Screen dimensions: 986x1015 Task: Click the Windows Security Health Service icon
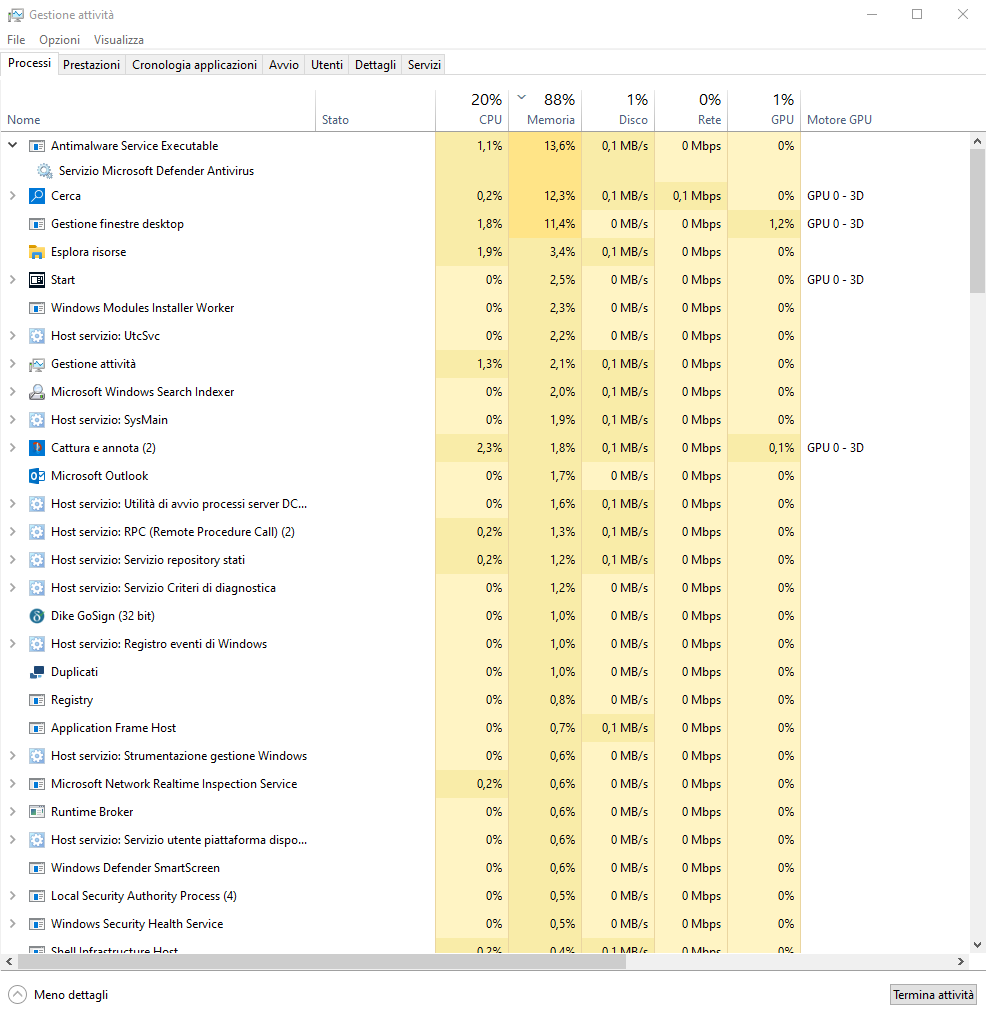37,924
